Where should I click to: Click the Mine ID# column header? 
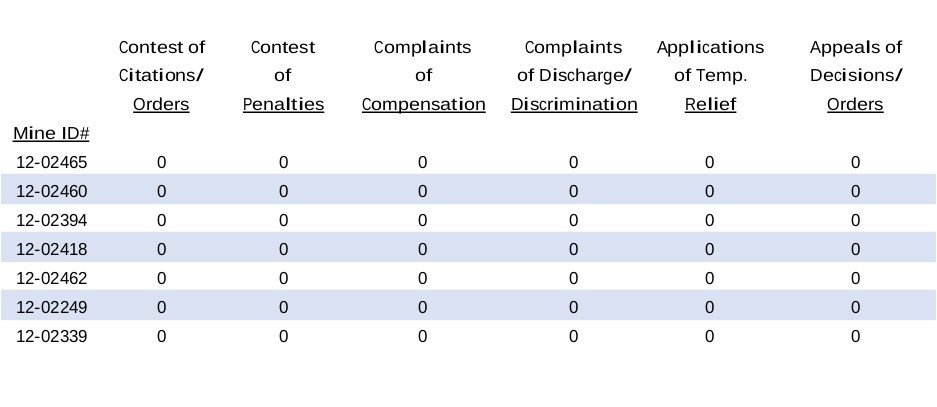(x=51, y=133)
